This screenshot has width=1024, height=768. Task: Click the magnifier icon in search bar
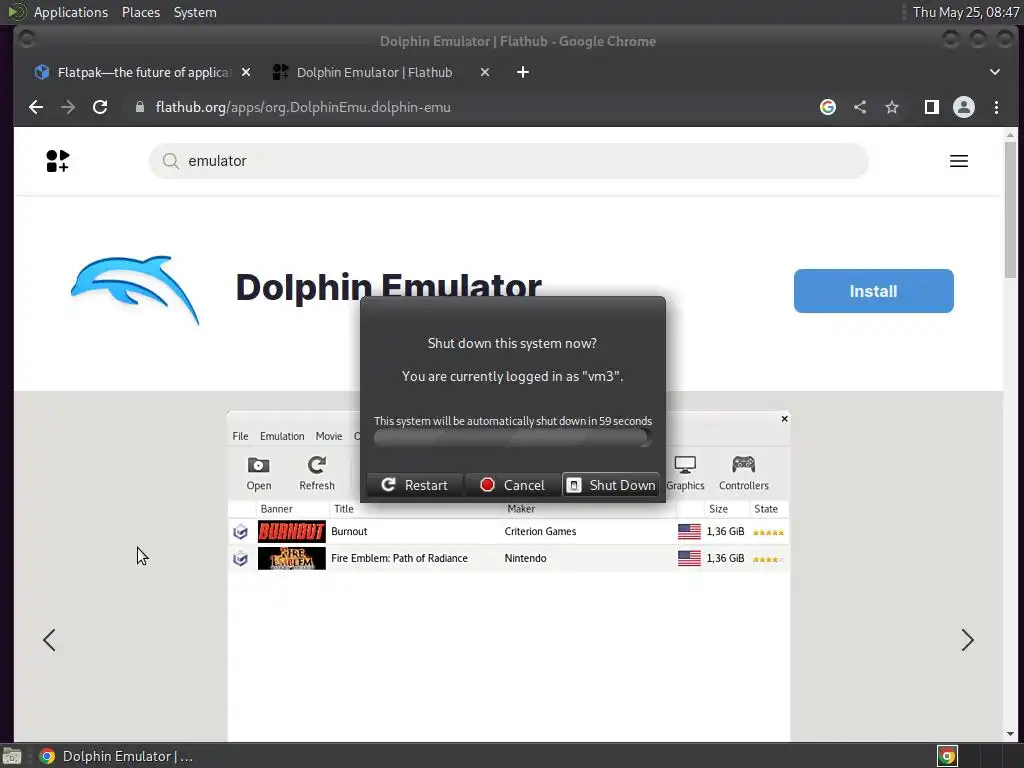[170, 161]
